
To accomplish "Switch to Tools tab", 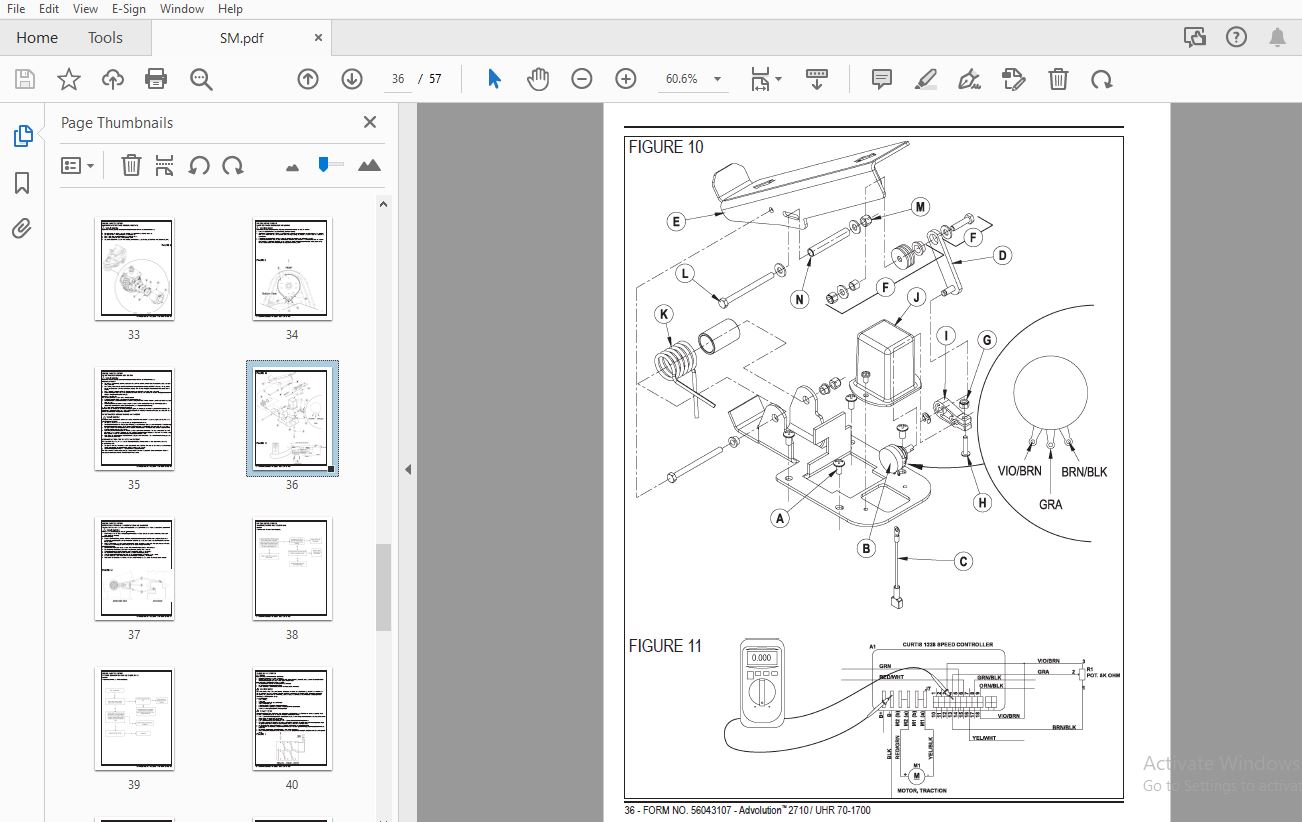I will pos(105,38).
